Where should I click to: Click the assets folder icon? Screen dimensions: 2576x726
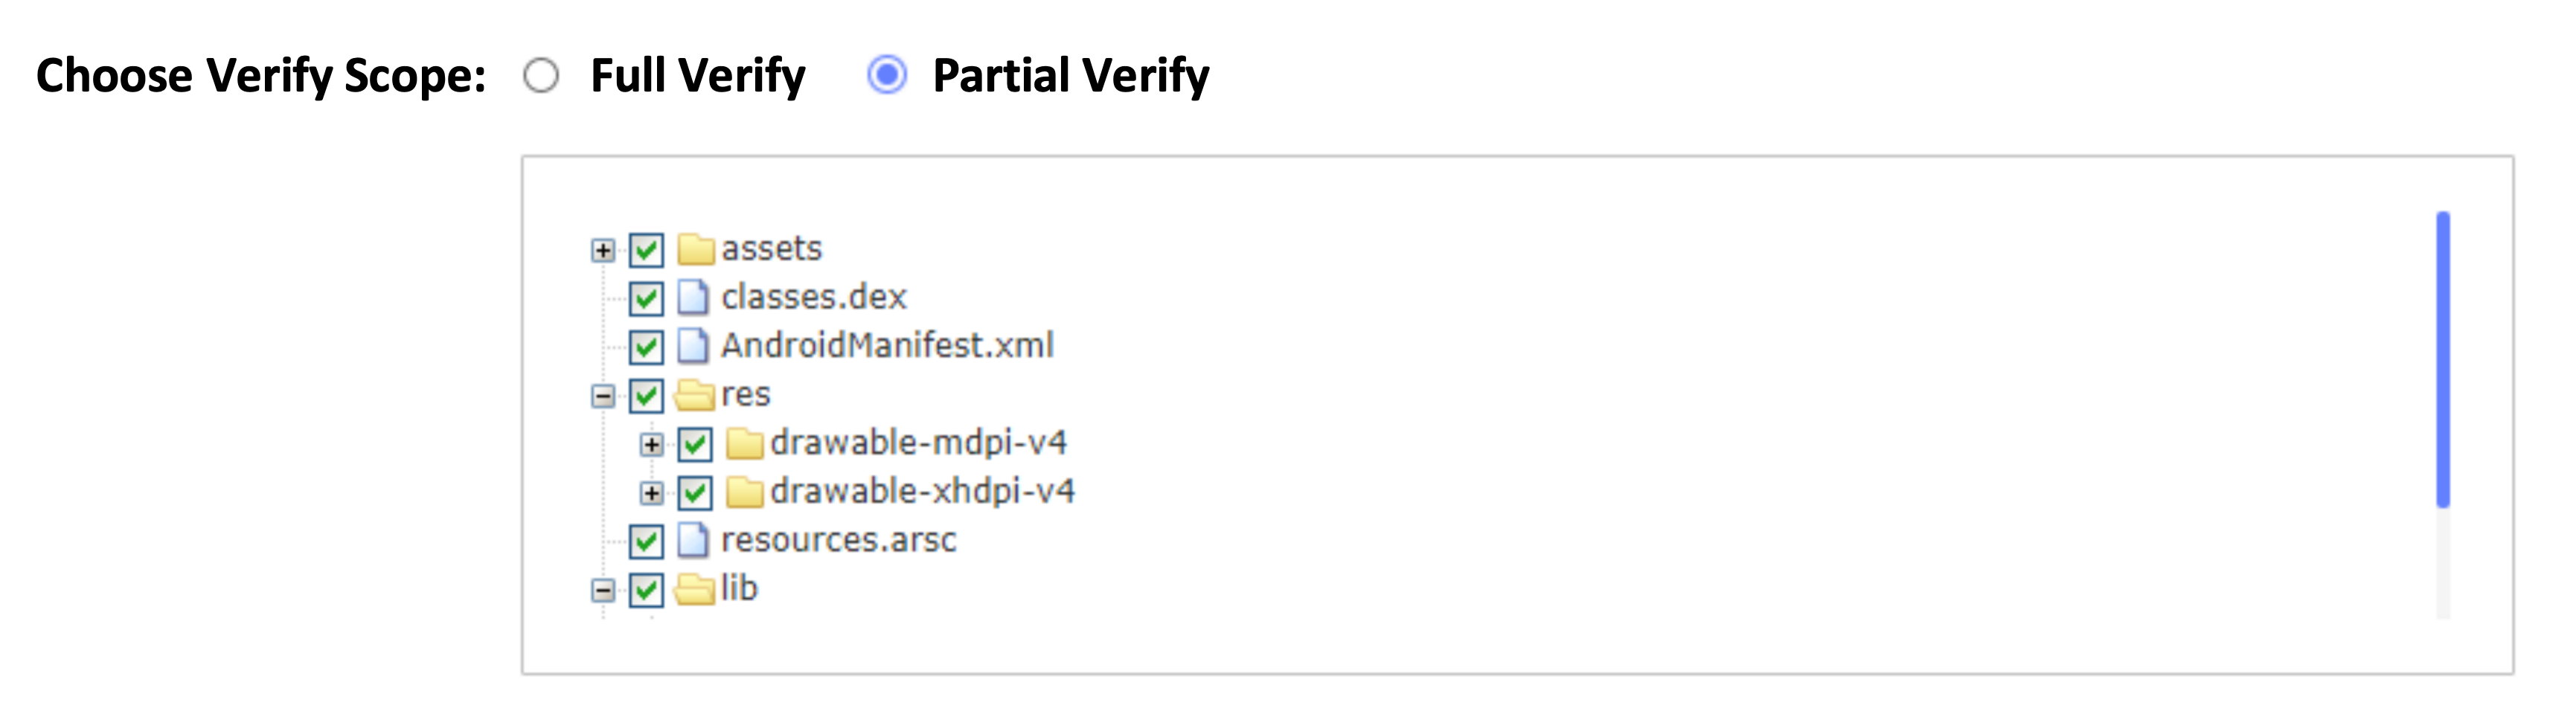click(x=696, y=248)
